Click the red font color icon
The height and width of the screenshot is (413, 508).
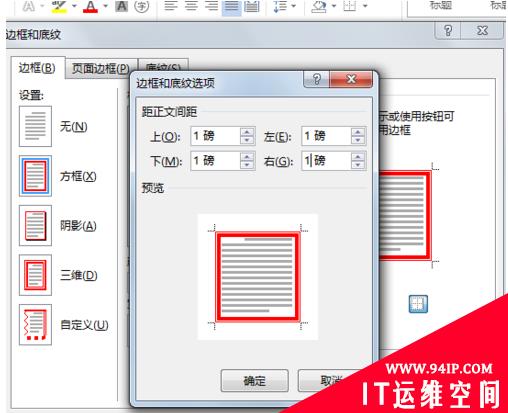91,6
